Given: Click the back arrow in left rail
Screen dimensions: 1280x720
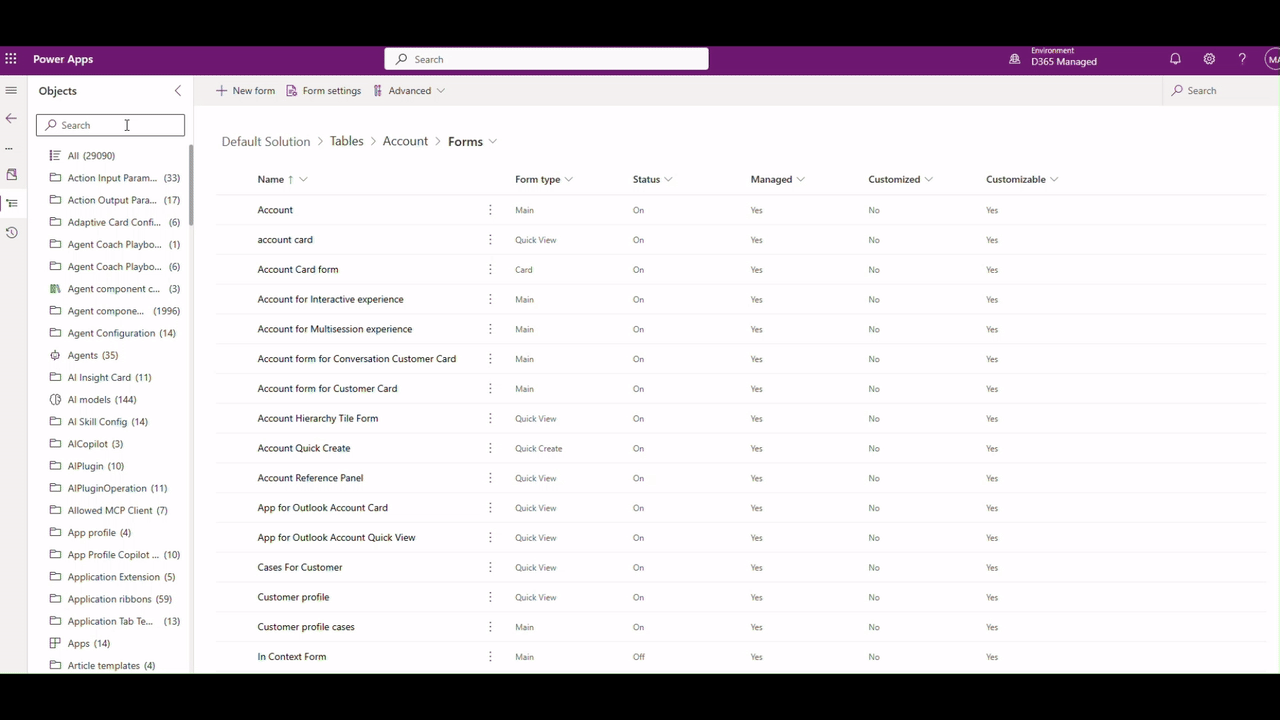Looking at the screenshot, I should point(11,118).
